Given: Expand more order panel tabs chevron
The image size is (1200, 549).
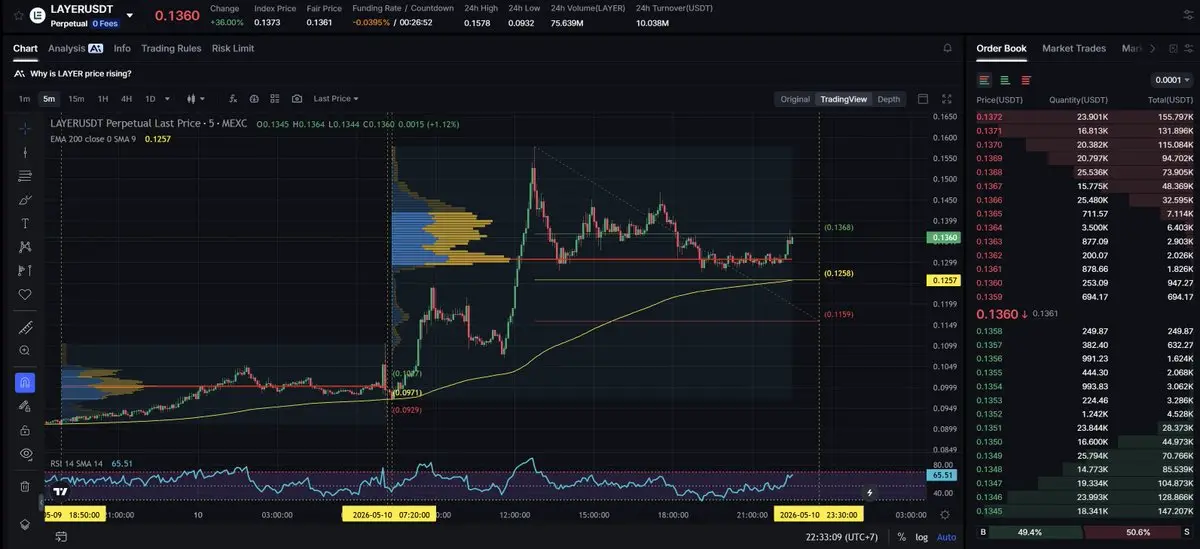Looking at the screenshot, I should point(1152,48).
